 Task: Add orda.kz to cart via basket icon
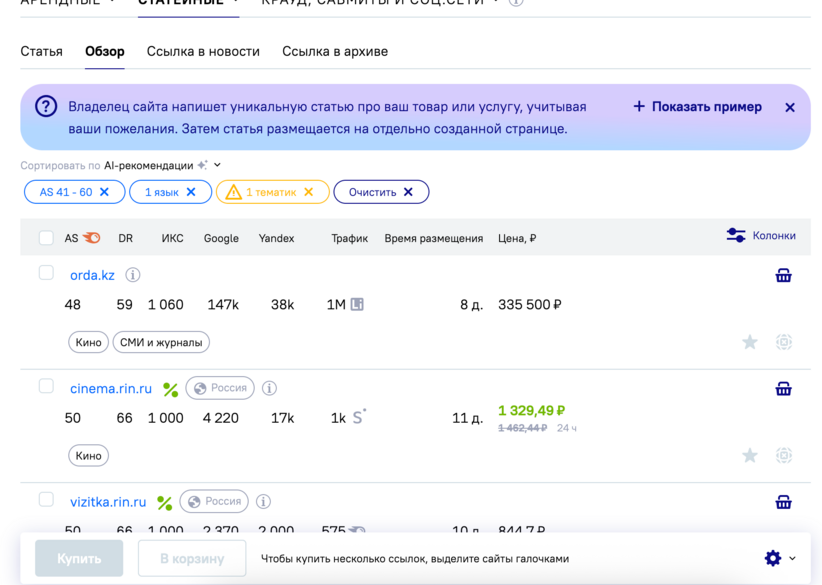[x=783, y=275]
